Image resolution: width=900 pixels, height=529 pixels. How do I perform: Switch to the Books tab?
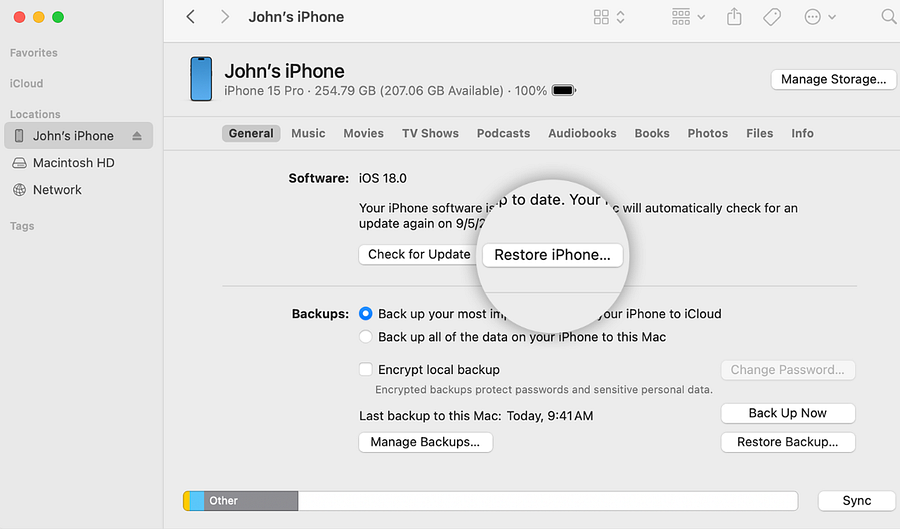651,133
